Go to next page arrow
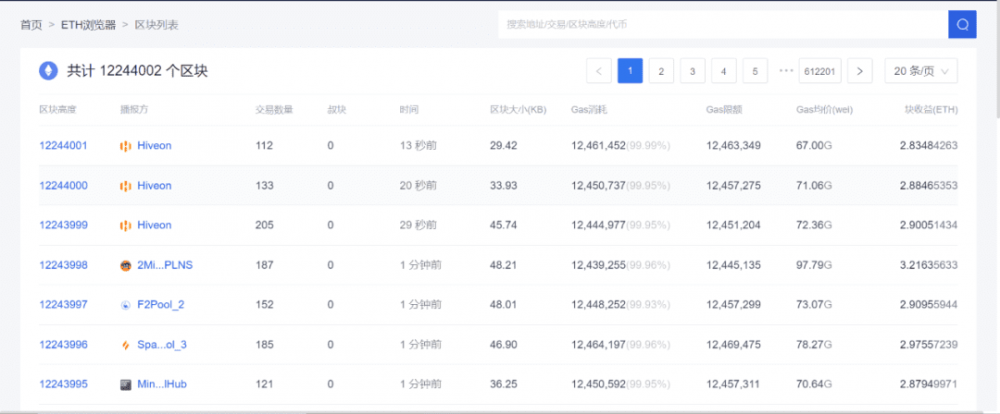 click(x=860, y=71)
